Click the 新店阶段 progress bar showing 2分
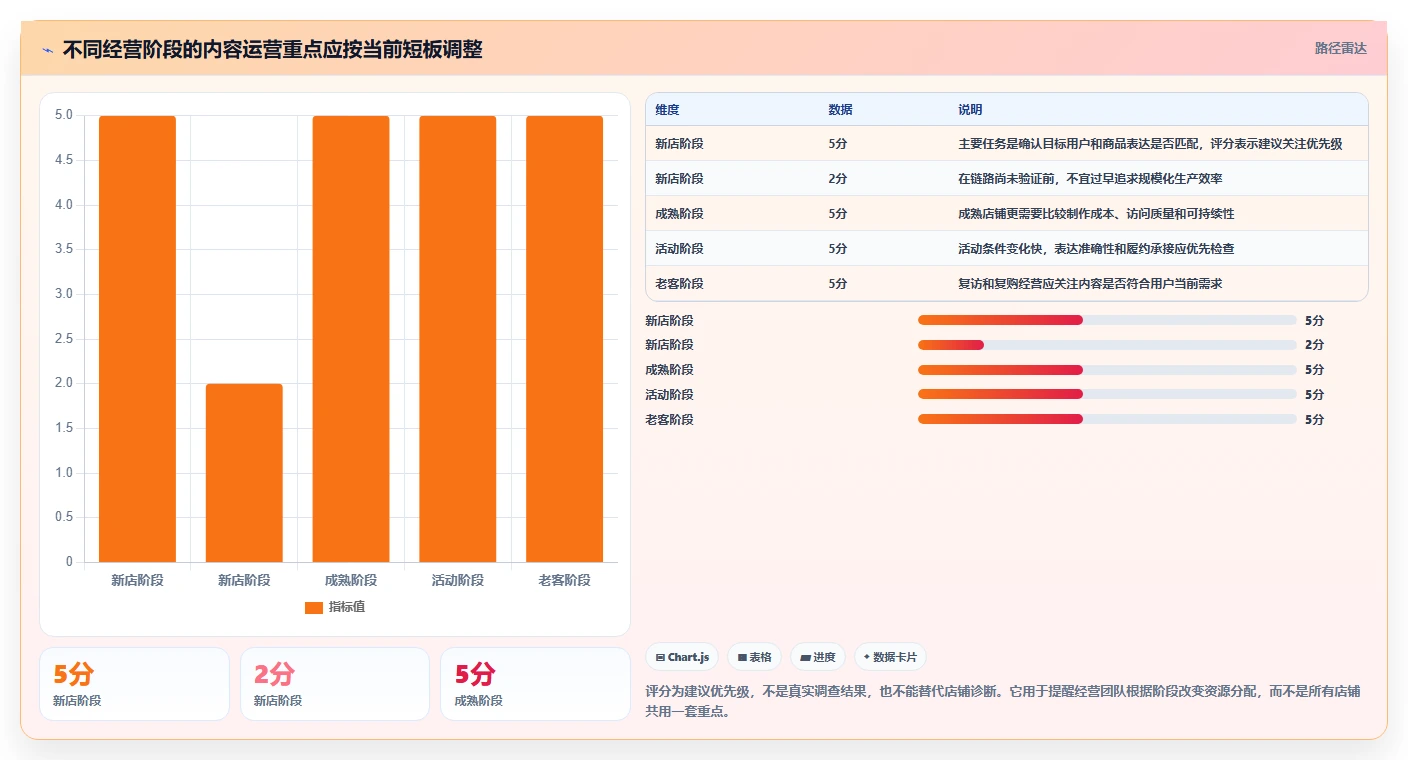This screenshot has width=1408, height=760. [x=1107, y=345]
